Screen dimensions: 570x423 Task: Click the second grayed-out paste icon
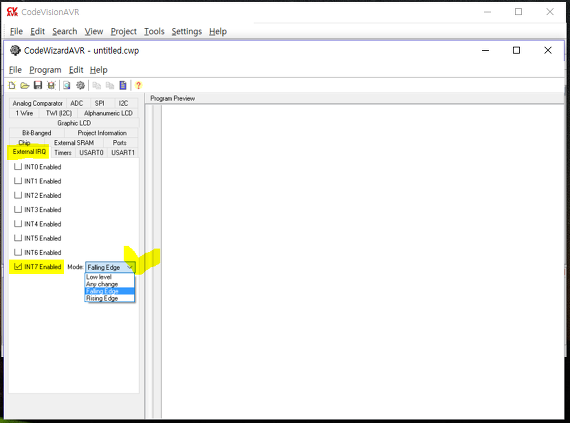[110, 85]
